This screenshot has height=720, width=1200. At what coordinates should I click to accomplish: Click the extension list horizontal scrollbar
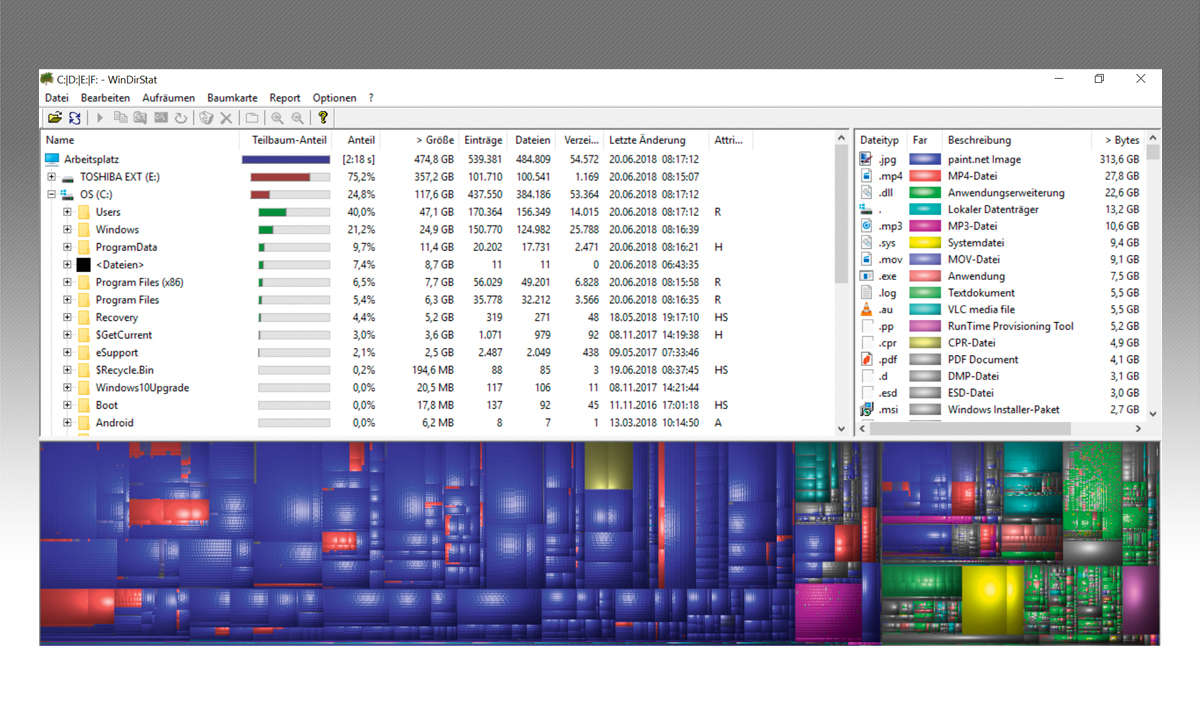(x=970, y=428)
